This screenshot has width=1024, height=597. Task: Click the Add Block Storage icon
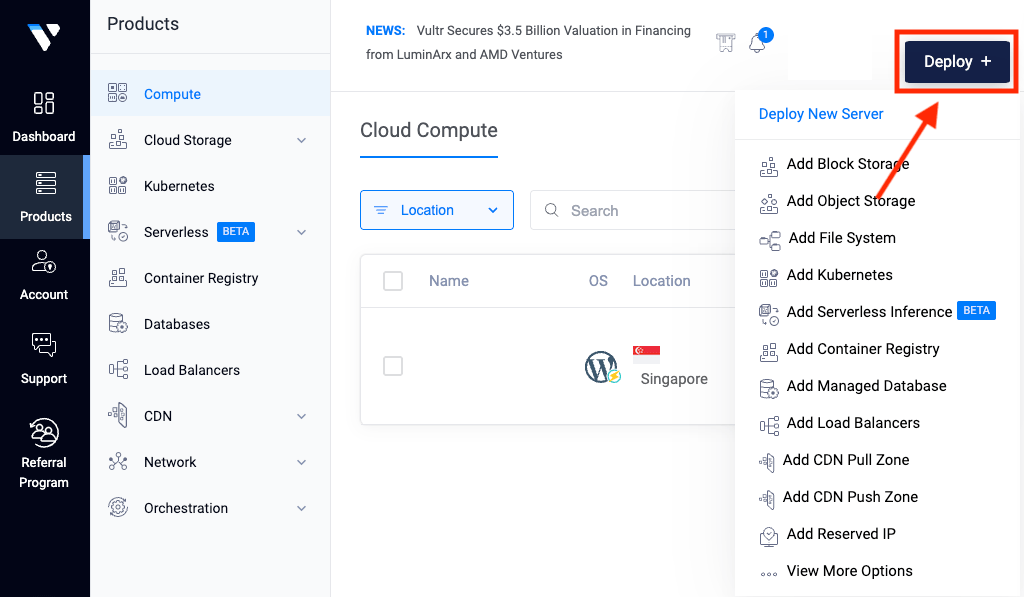tap(769, 166)
